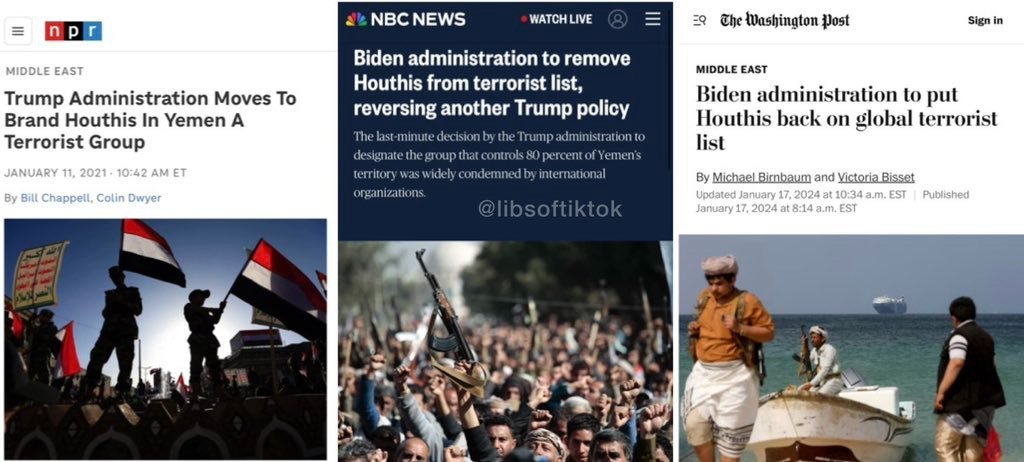Open NBC headline about removing Houthis
Image resolution: width=1024 pixels, height=462 pixels.
click(492, 83)
